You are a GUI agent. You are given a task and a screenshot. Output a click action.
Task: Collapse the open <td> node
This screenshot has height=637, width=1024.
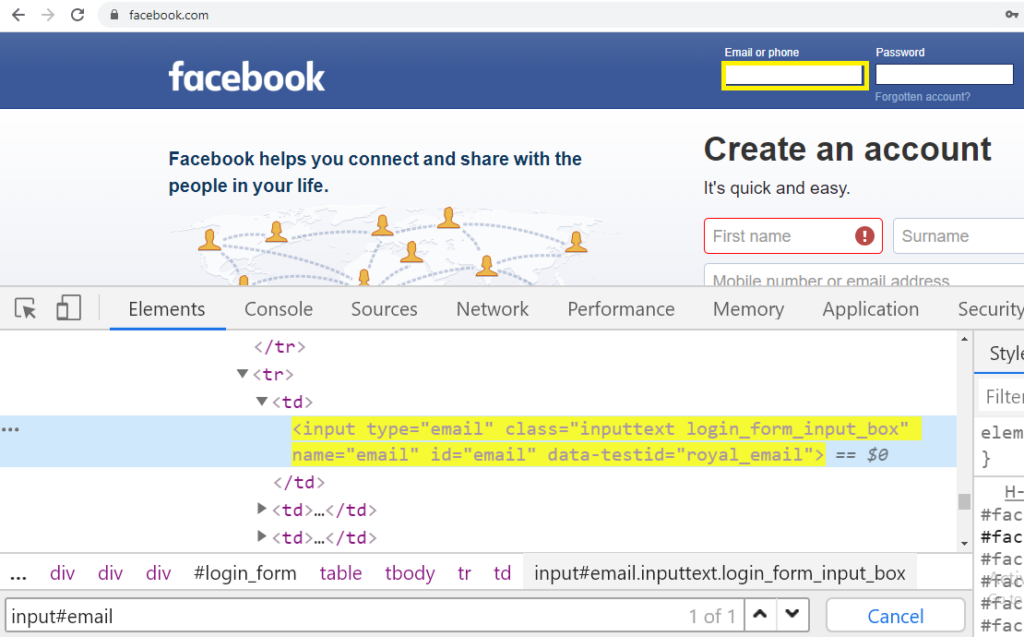(x=262, y=401)
